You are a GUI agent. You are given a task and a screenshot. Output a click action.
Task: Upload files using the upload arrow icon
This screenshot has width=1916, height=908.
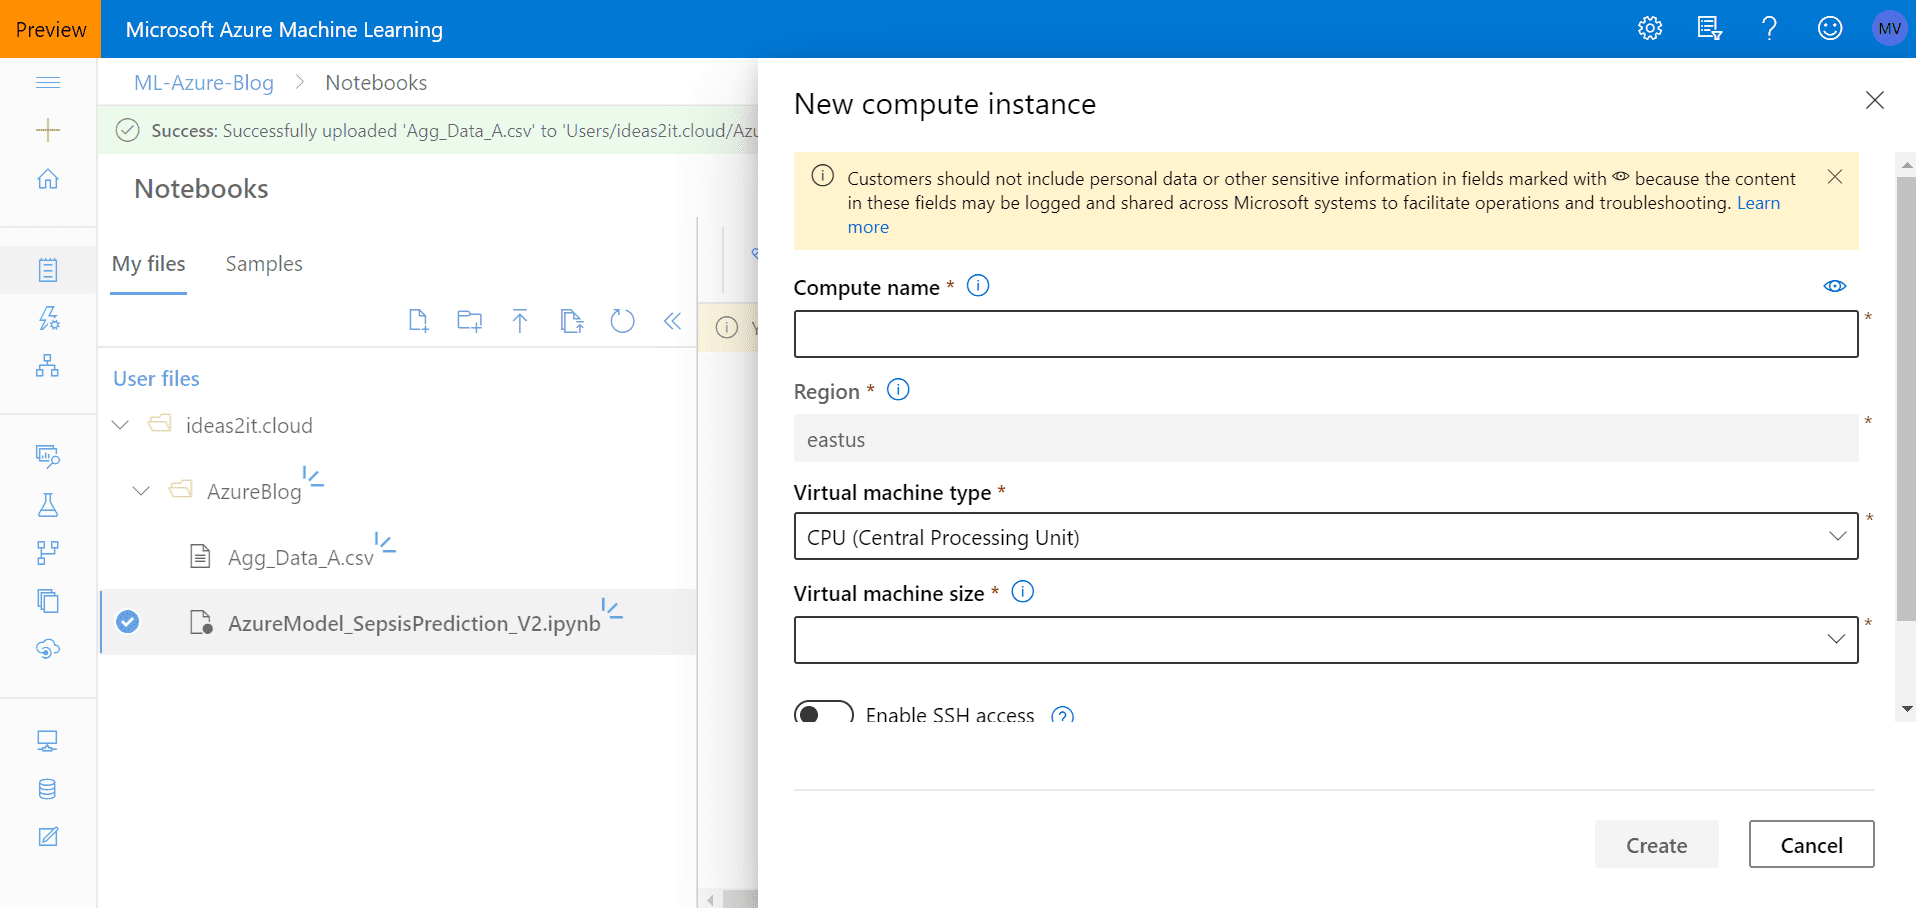point(520,320)
